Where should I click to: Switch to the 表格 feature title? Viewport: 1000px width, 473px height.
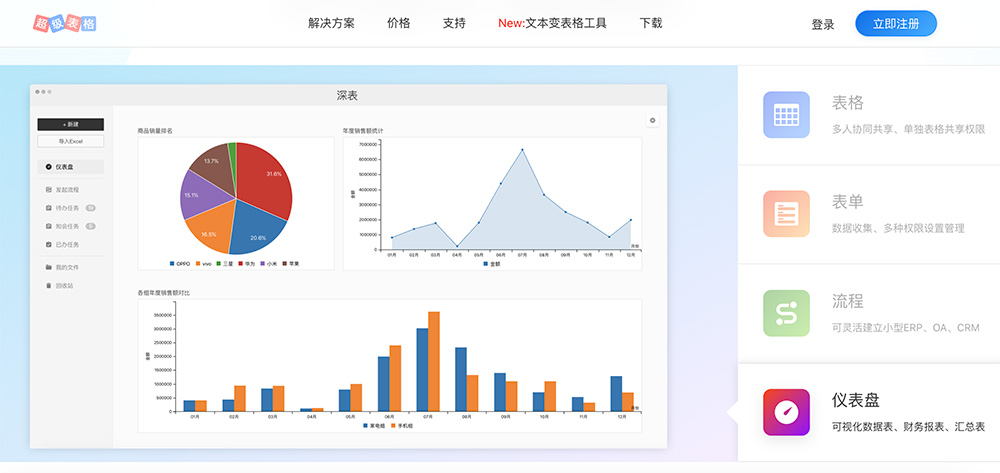[848, 103]
